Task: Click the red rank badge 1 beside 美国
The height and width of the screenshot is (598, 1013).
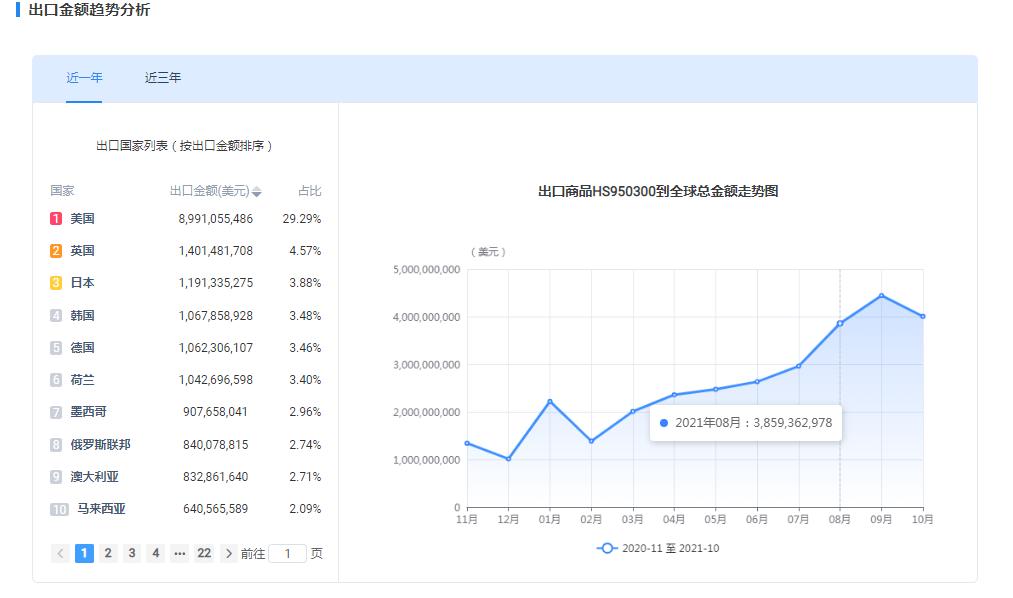Action: 55,218
